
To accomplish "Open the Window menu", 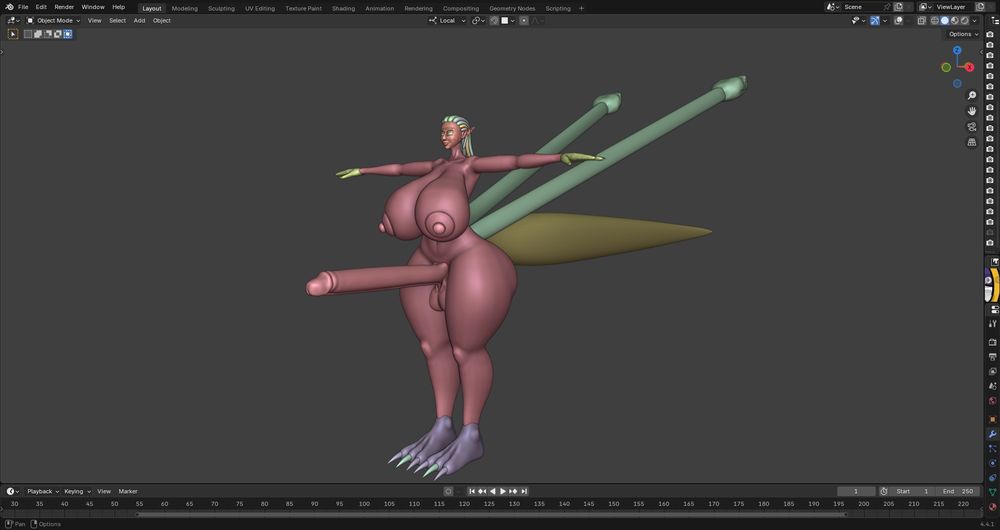I will (93, 7).
